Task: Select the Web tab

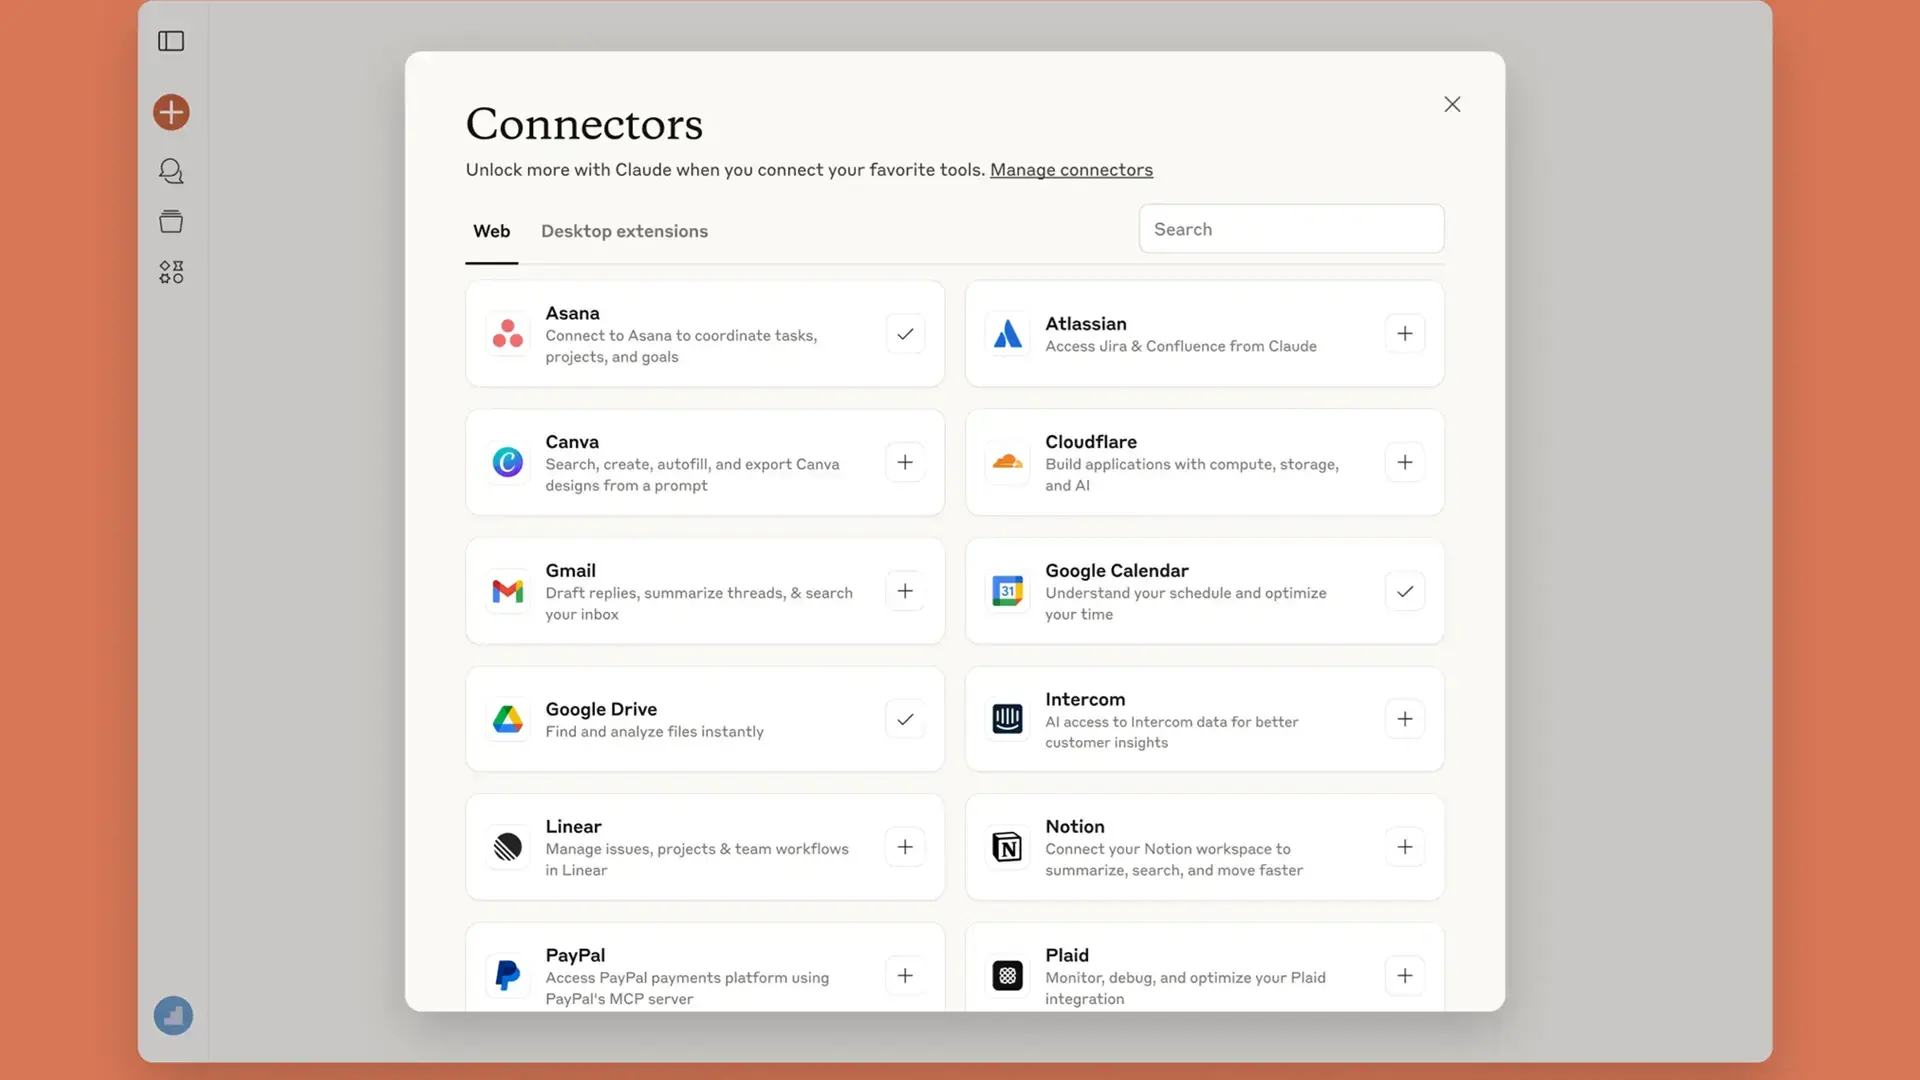Action: (491, 231)
